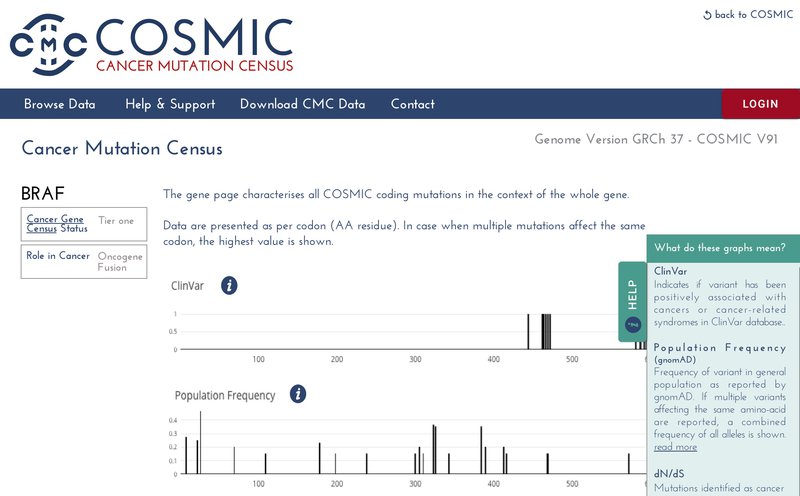
Task: Open the Help & Support menu
Action: [170, 104]
